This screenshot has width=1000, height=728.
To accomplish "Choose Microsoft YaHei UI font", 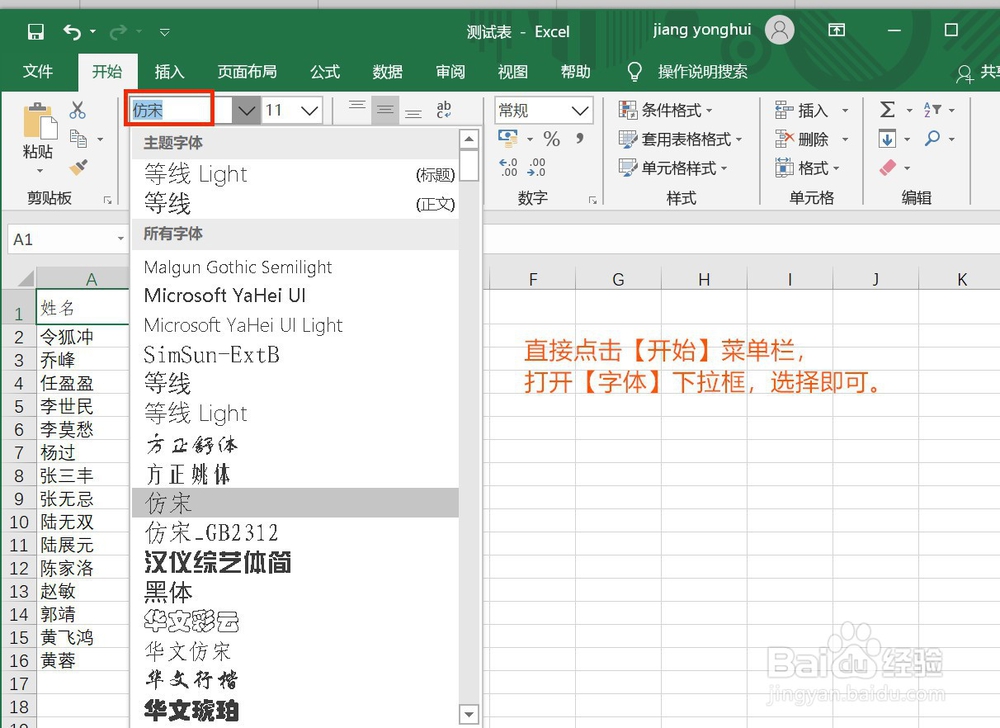I will point(295,296).
